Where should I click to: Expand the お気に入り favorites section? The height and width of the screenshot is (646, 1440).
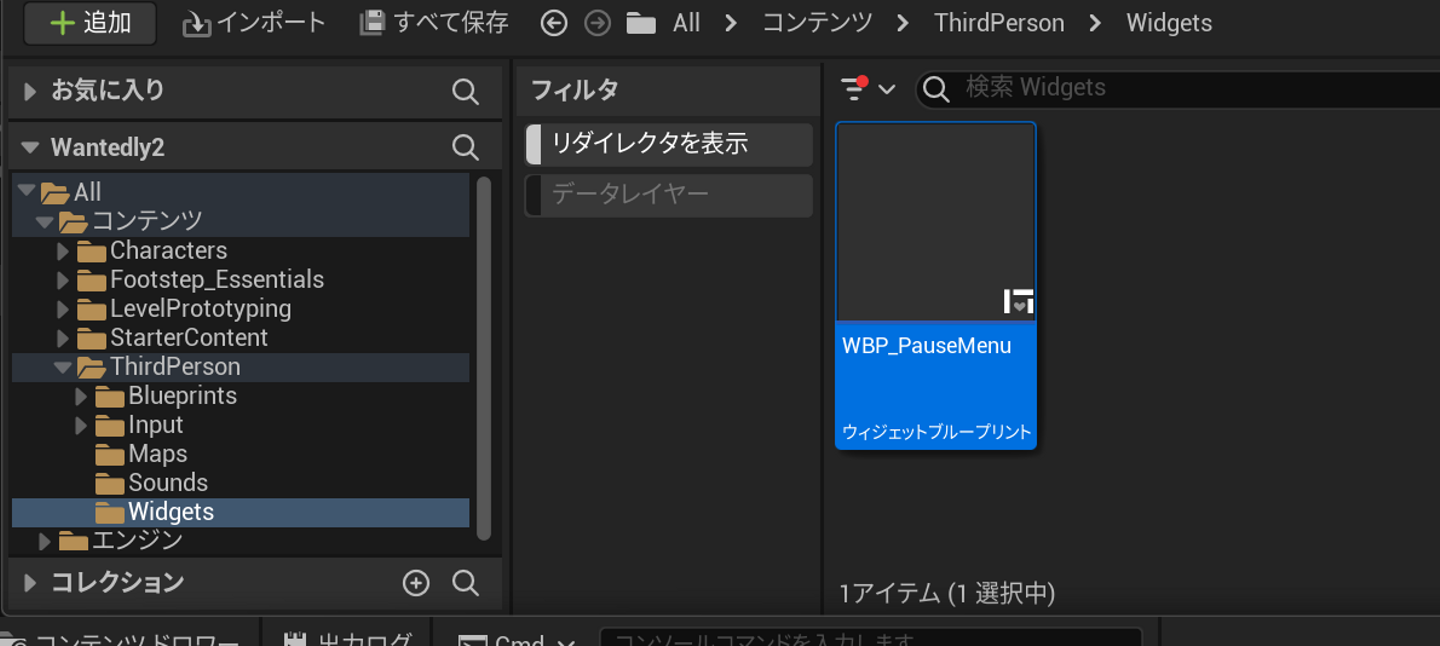click(x=30, y=91)
